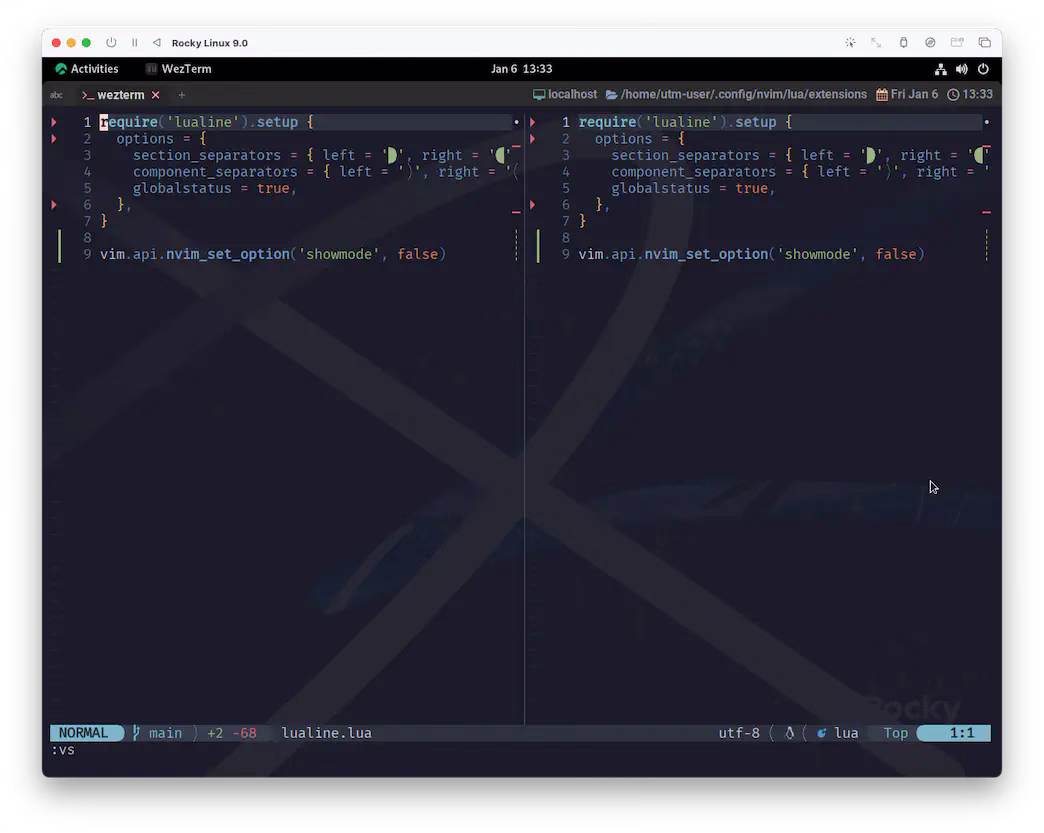Click 'require' on line 1 in left pane

(x=129, y=122)
